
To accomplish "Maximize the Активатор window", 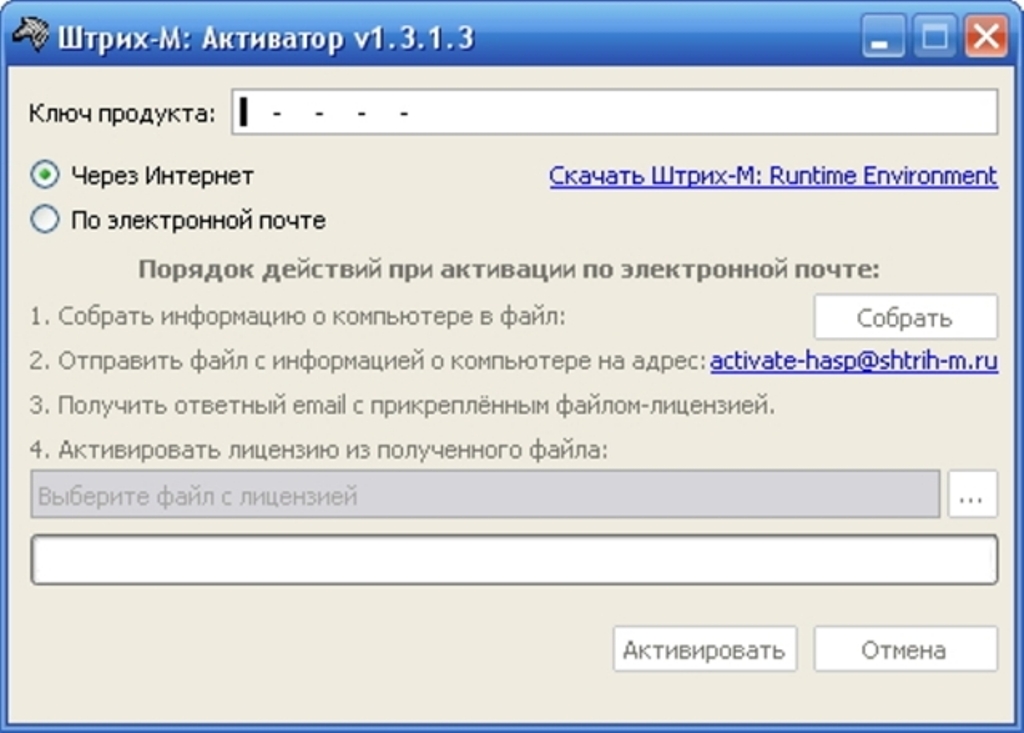I will pyautogui.click(x=934, y=39).
